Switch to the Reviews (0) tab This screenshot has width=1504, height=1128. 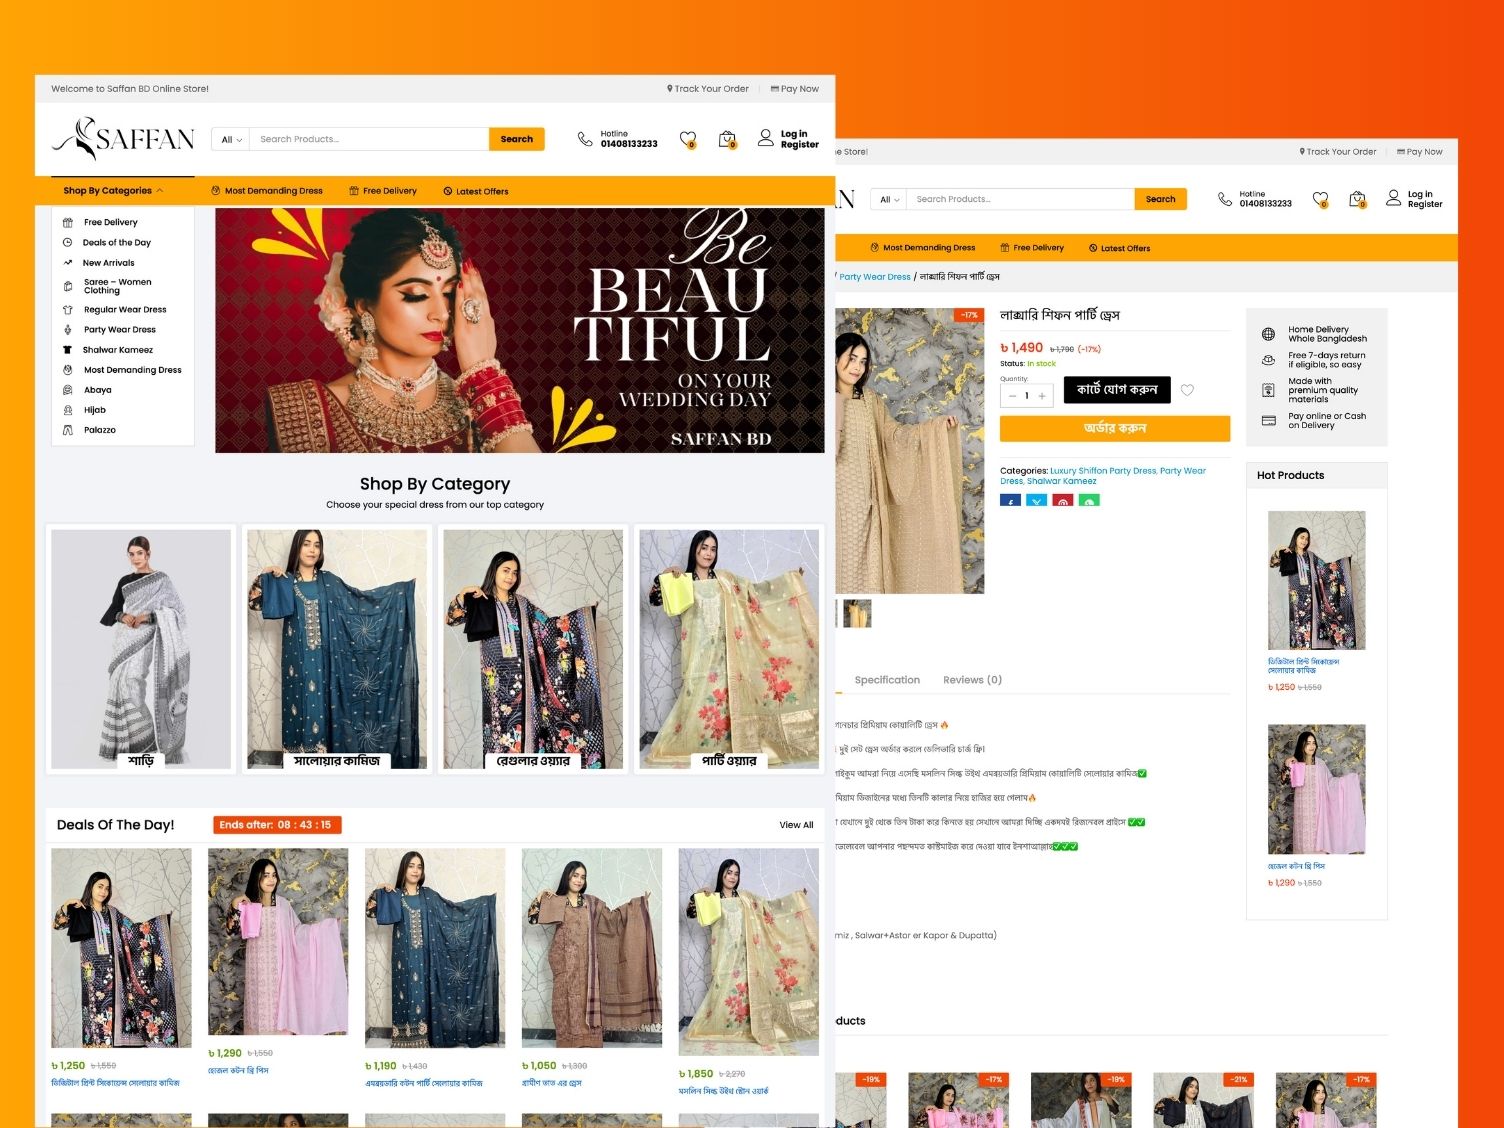click(x=972, y=680)
